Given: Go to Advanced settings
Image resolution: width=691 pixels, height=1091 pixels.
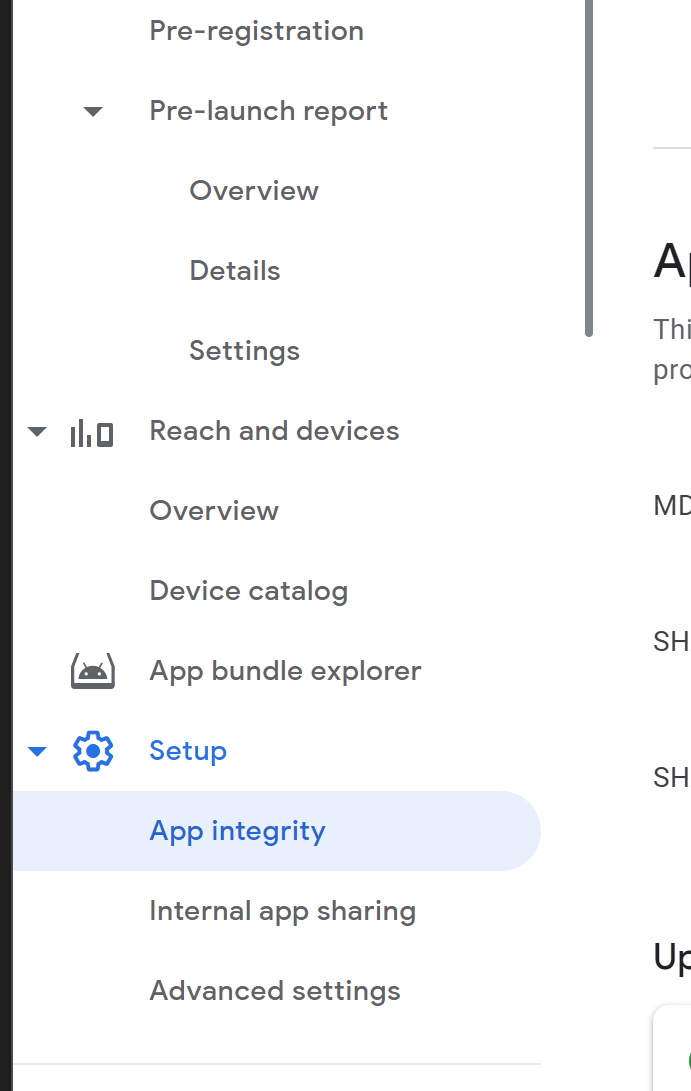Looking at the screenshot, I should tap(275, 991).
